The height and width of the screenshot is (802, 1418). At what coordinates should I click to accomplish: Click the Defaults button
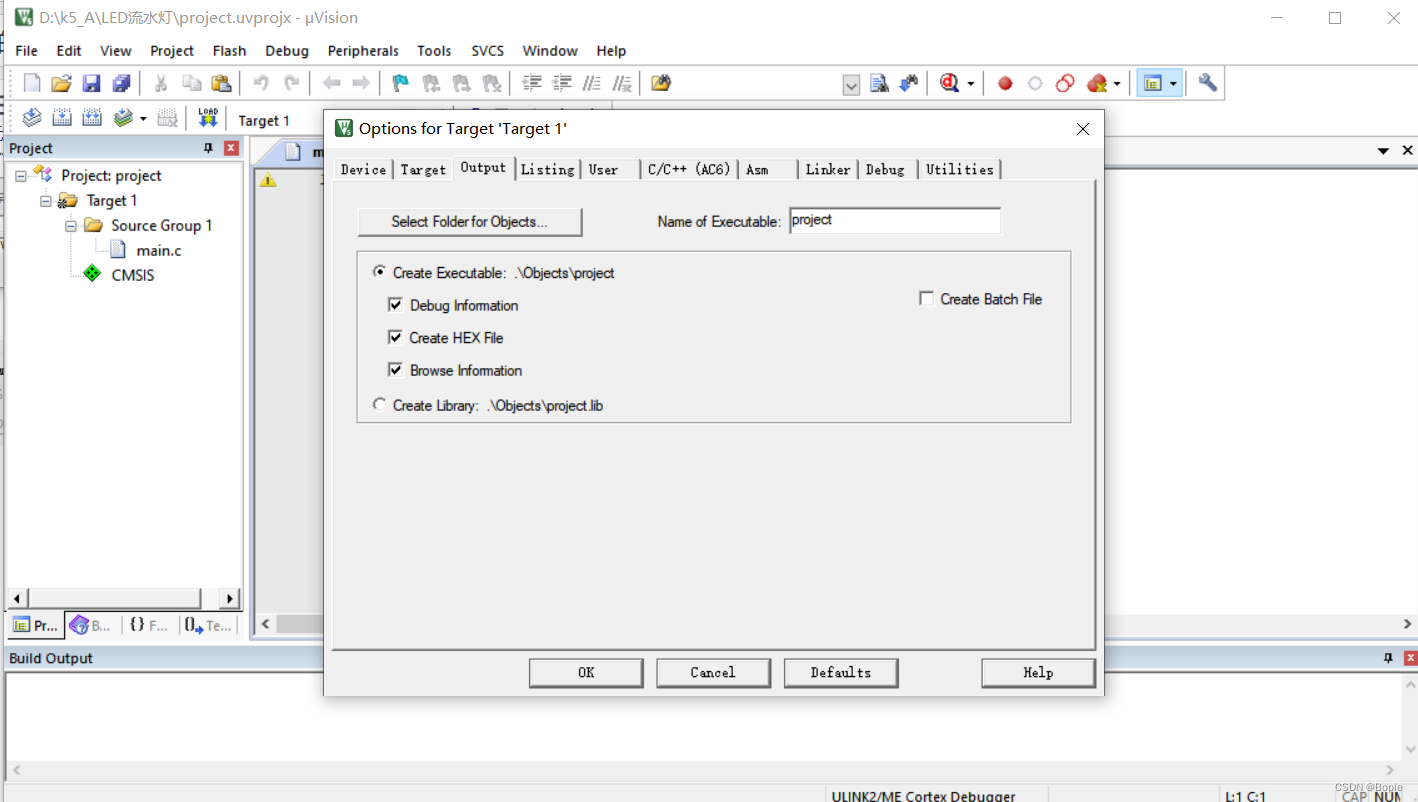(841, 673)
